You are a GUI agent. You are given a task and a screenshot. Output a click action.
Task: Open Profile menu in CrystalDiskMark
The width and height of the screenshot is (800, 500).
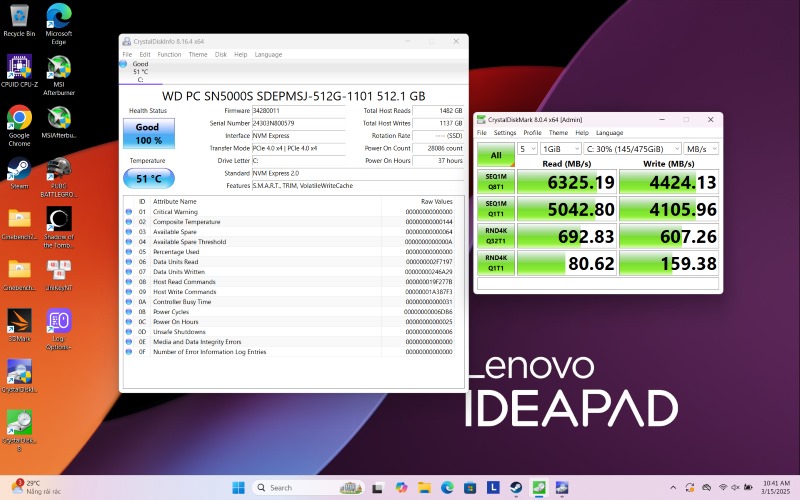coord(532,133)
